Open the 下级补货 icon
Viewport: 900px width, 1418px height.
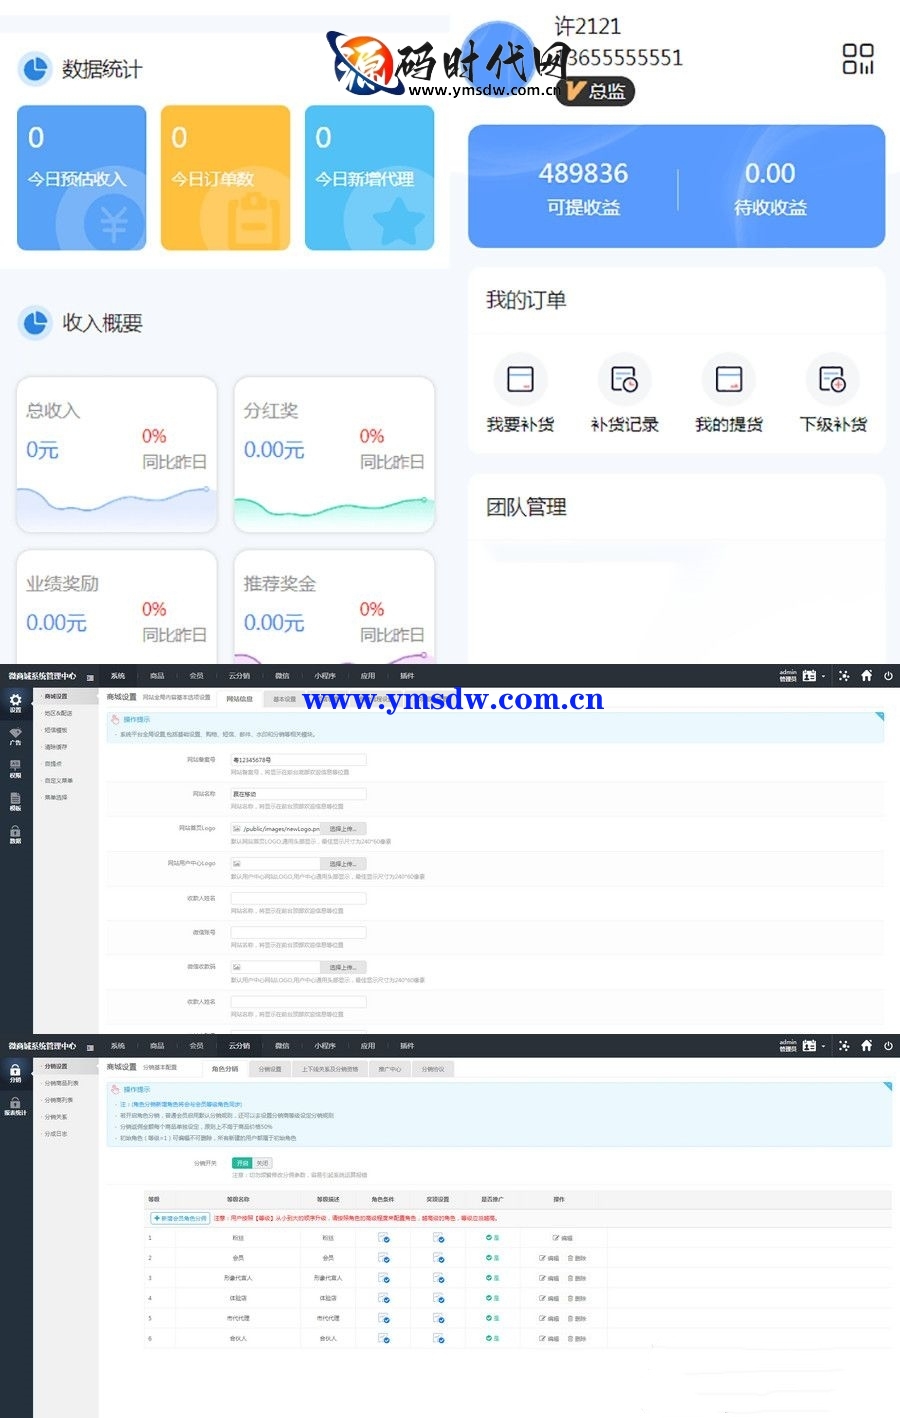[832, 380]
